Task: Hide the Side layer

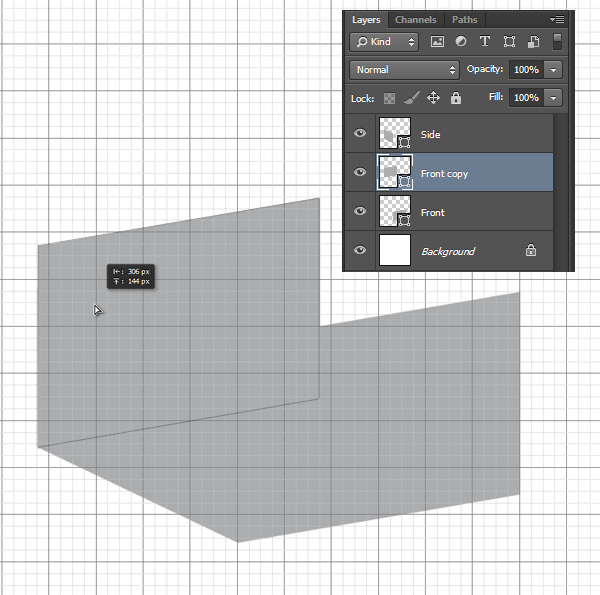Action: tap(360, 133)
